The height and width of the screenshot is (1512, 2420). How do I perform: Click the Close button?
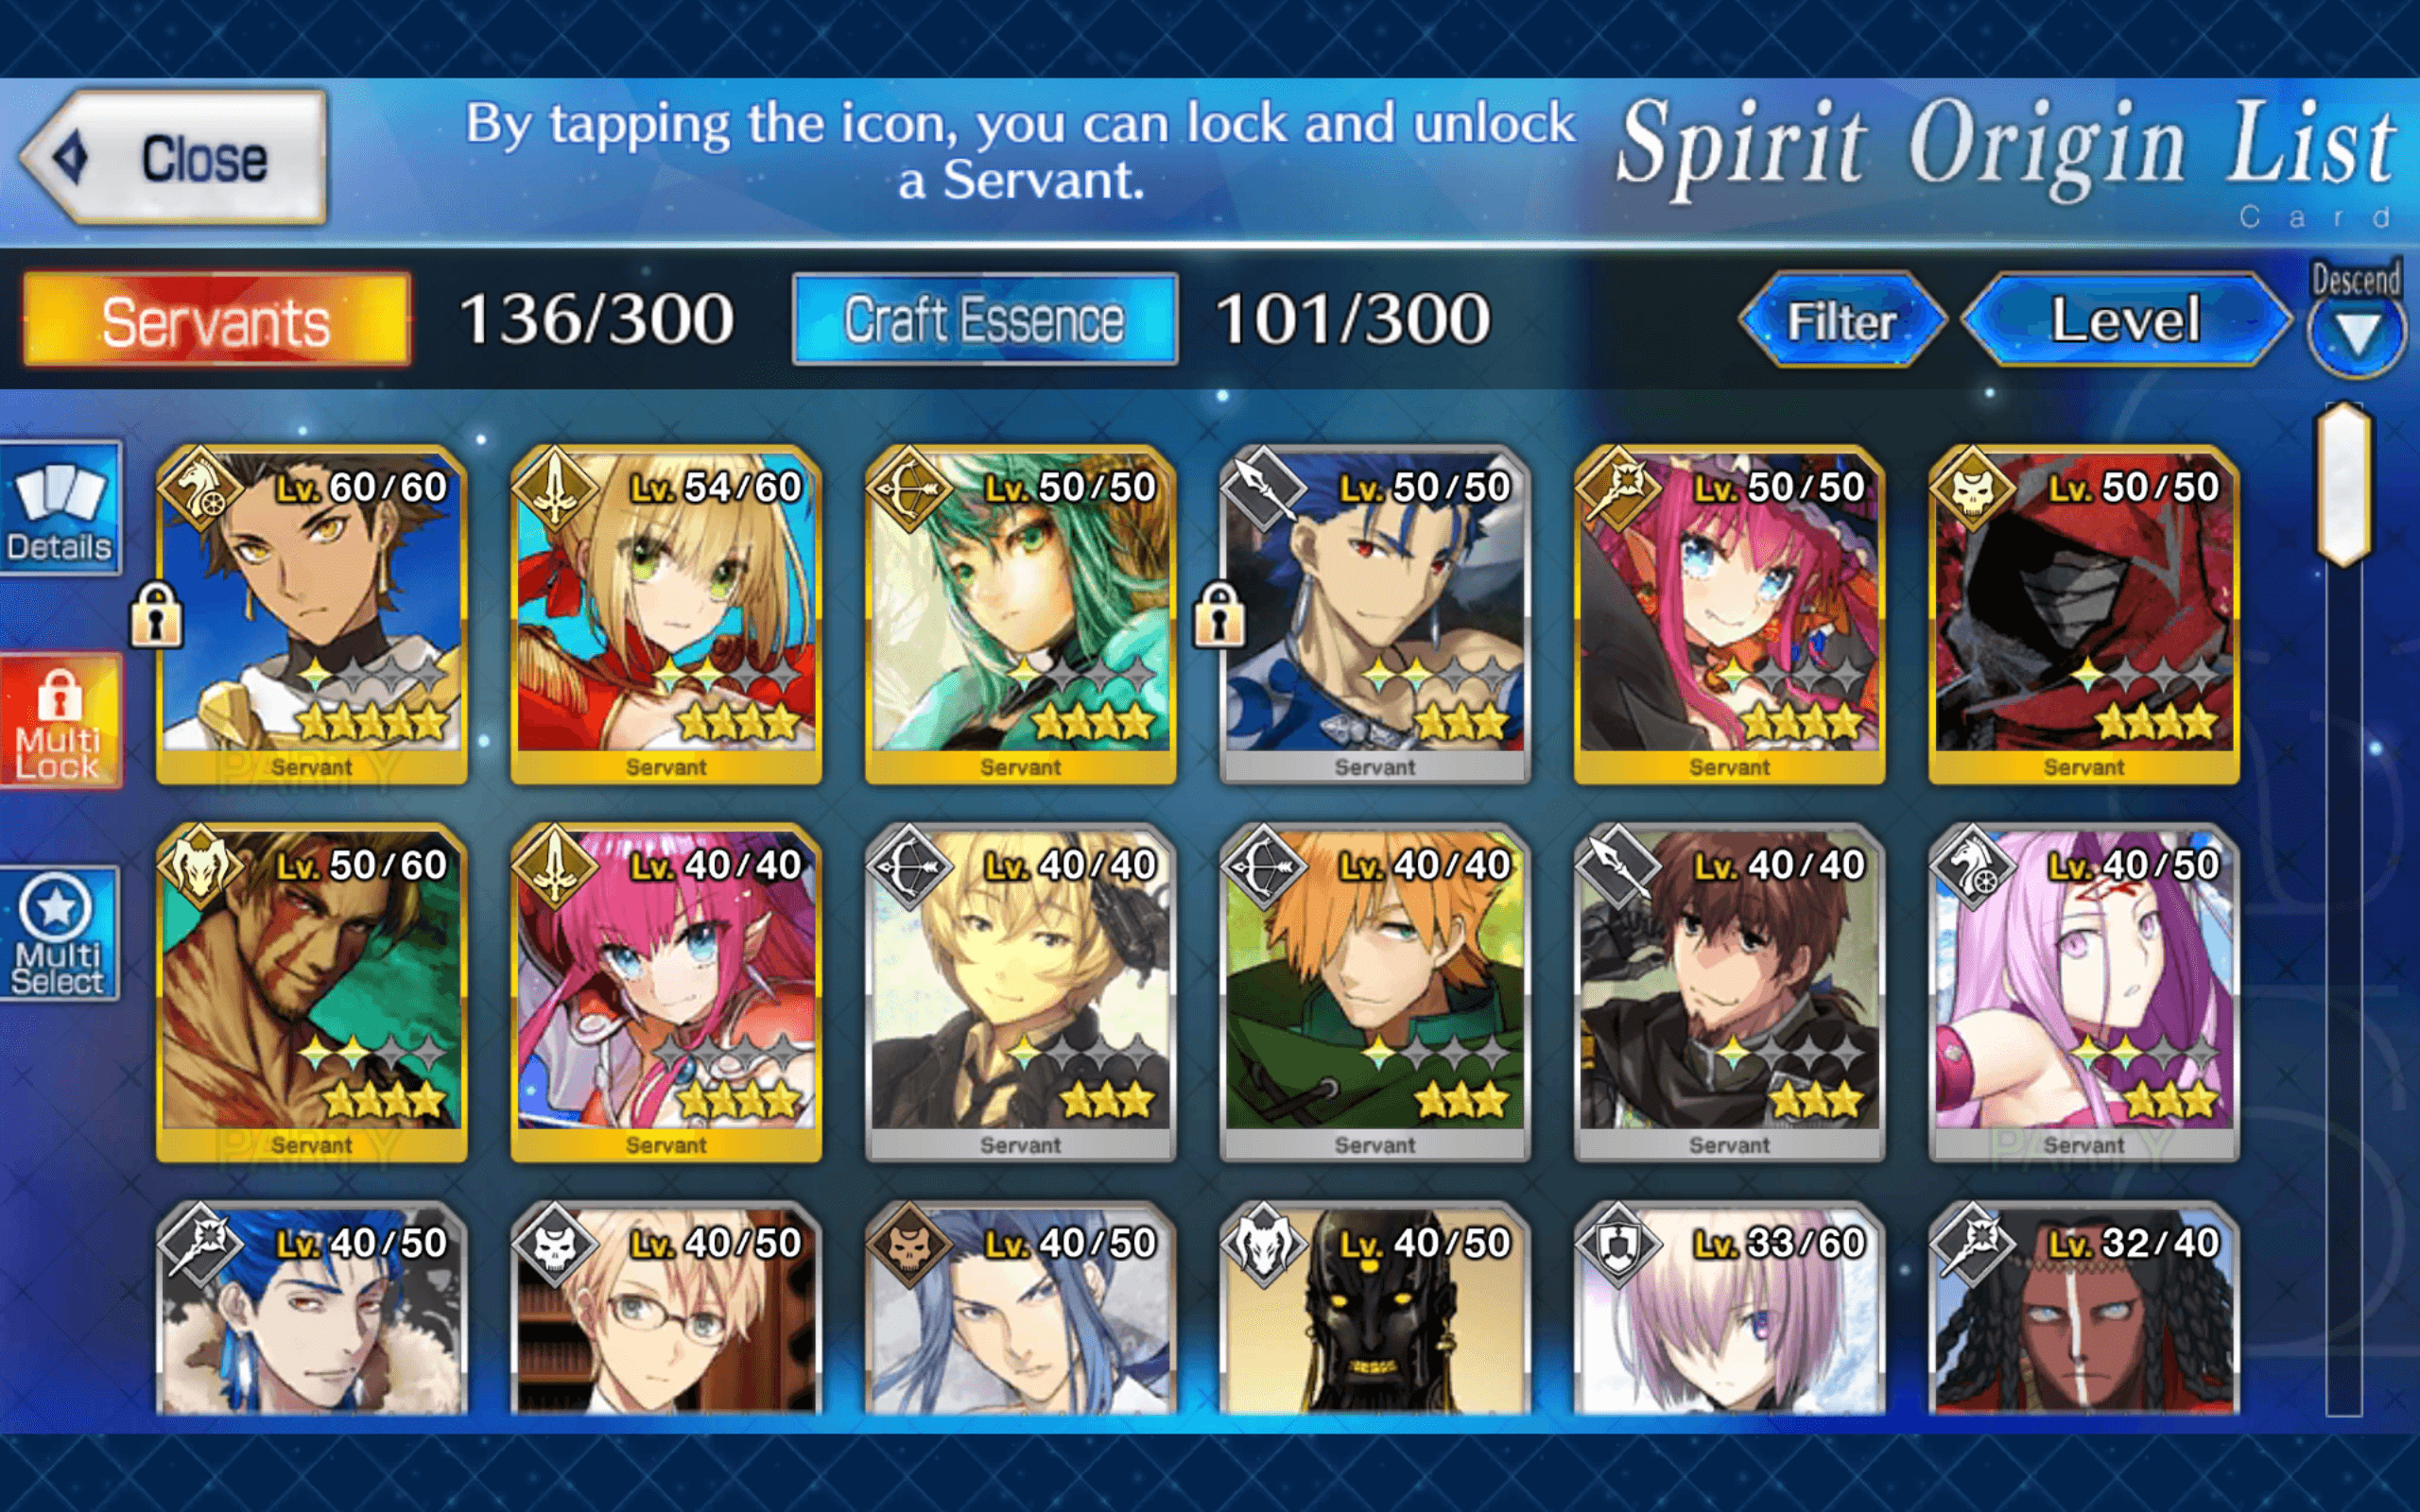(x=175, y=157)
